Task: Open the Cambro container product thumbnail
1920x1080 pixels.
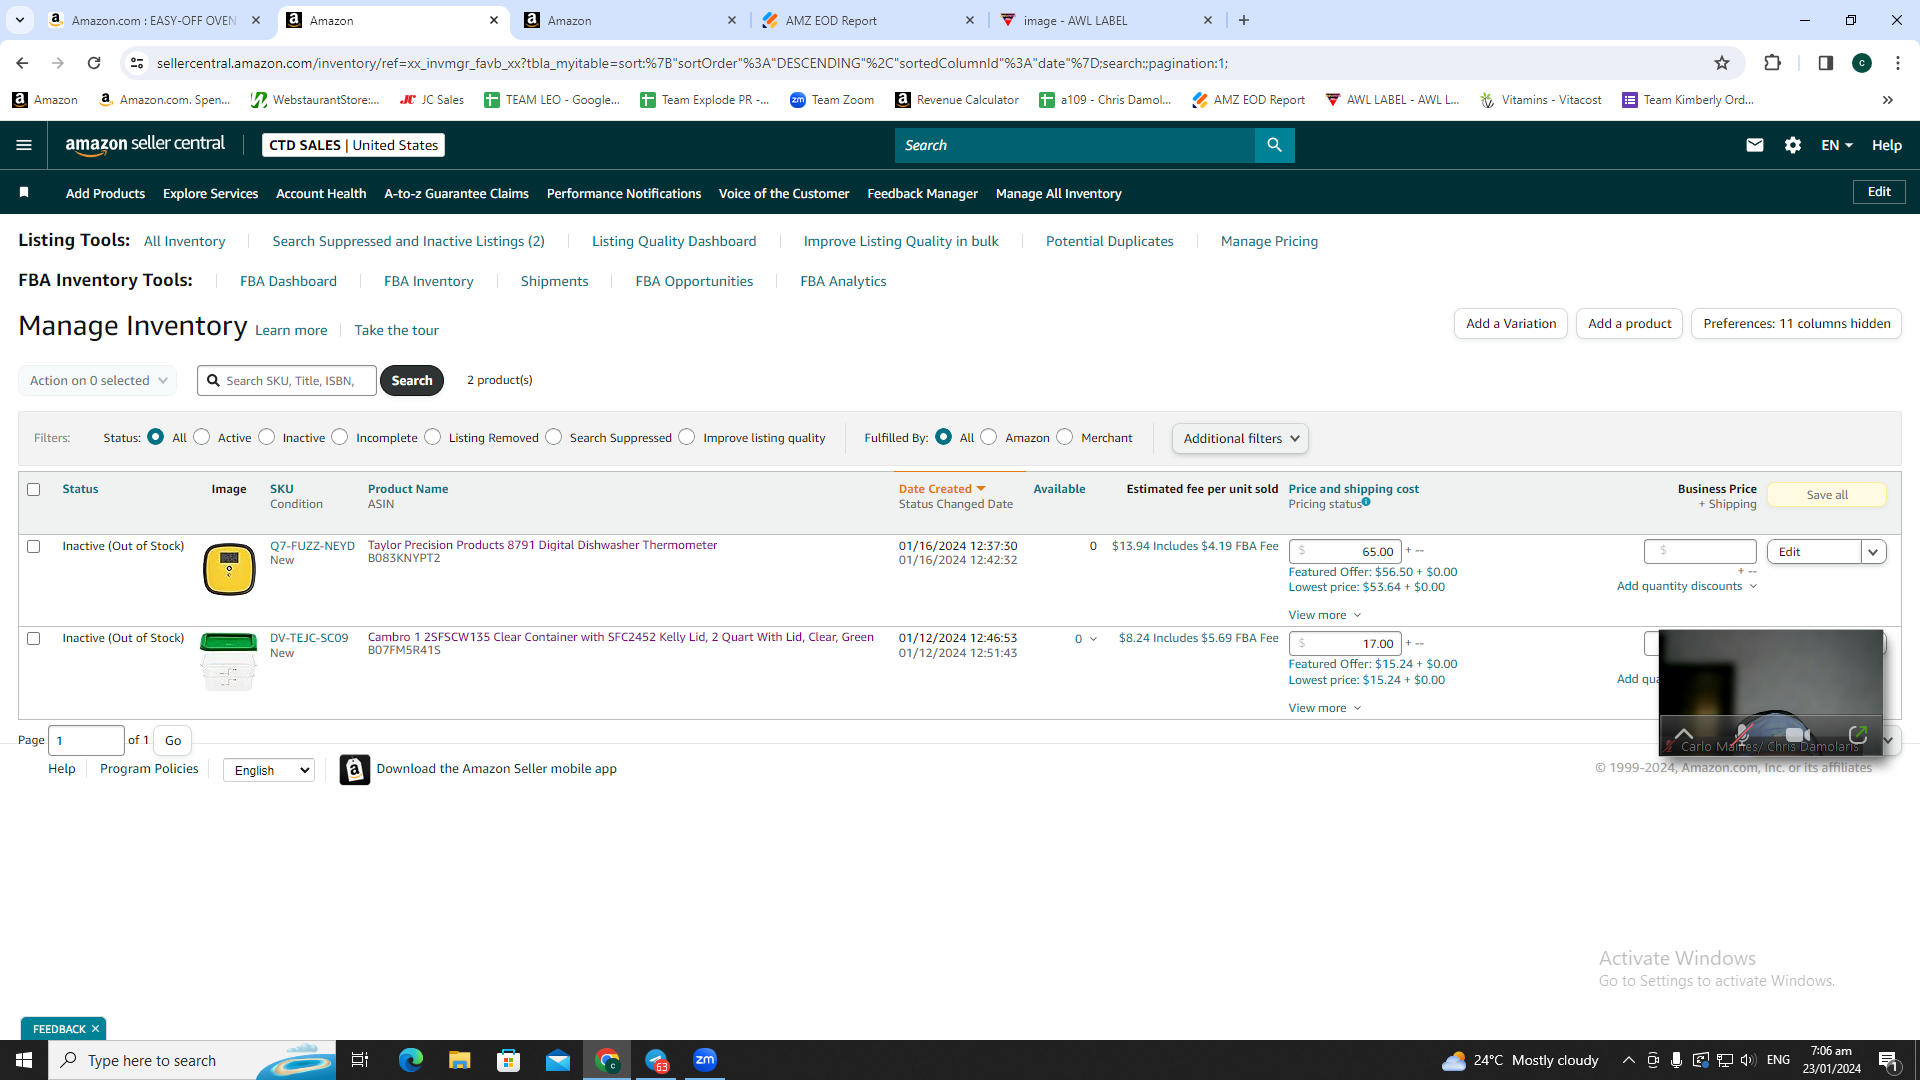Action: (x=229, y=662)
